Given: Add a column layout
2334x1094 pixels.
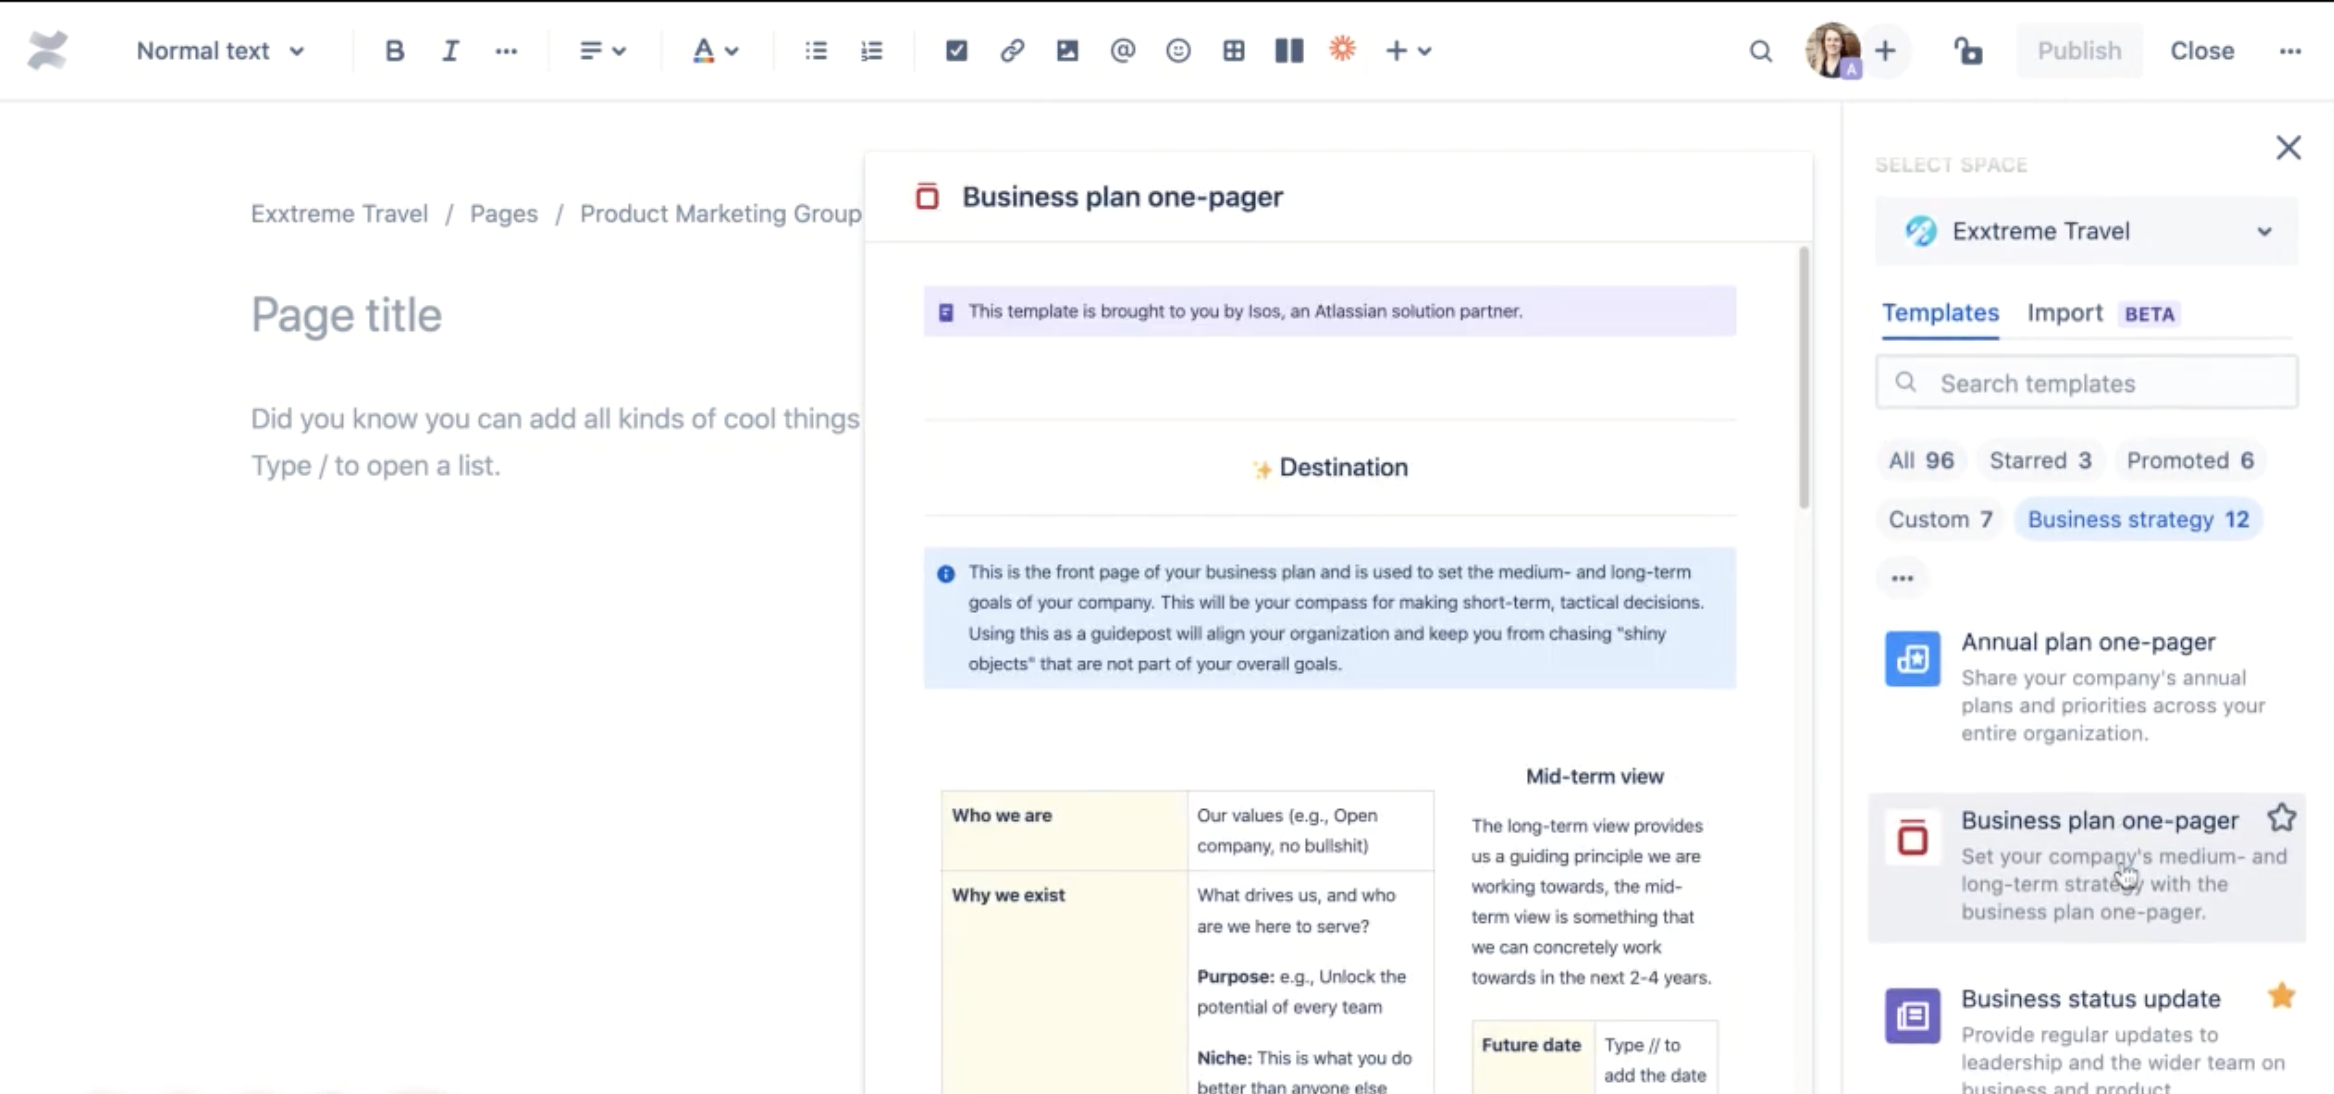Looking at the screenshot, I should click(x=1289, y=50).
